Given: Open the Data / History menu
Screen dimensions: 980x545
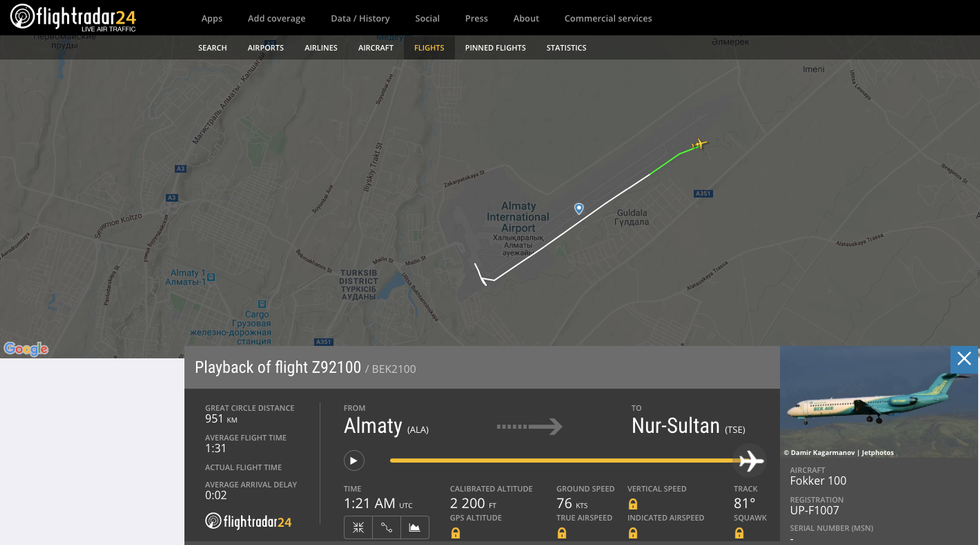Looking at the screenshot, I should pos(360,19).
